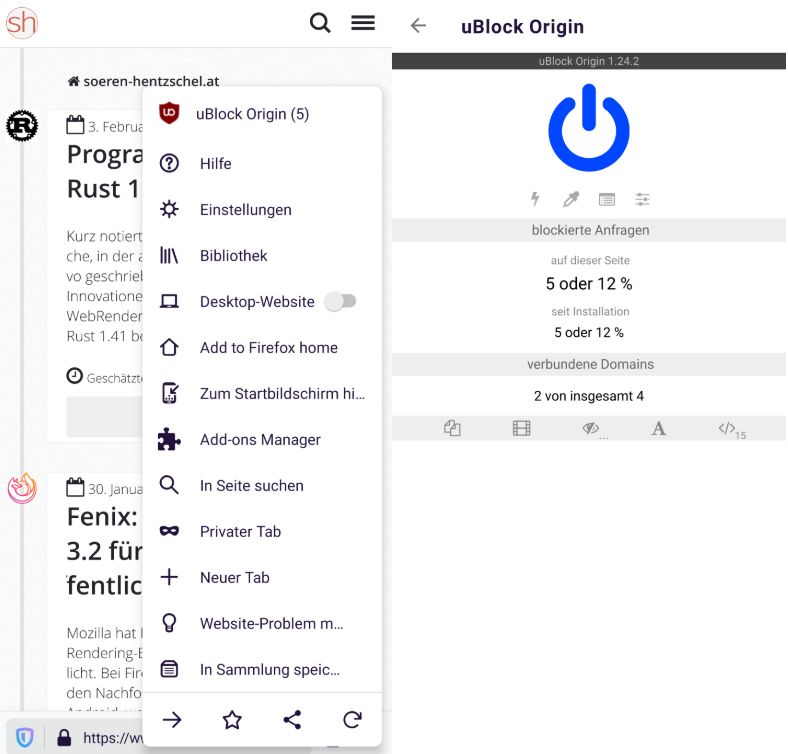Enter element zapper mode lightning icon
This screenshot has width=788, height=754.
click(536, 199)
